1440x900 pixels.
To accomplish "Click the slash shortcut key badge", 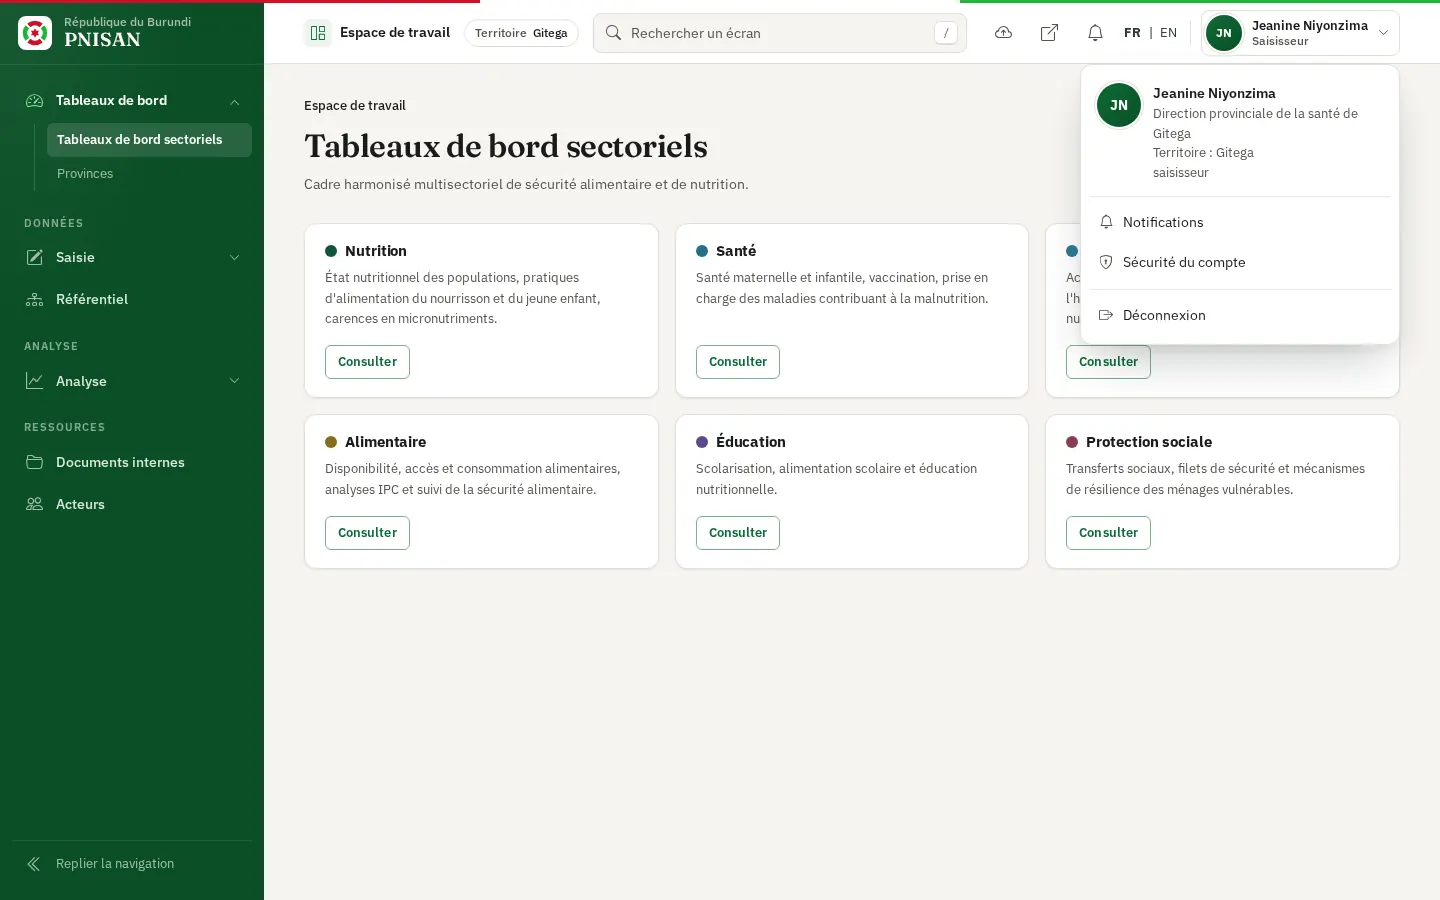I will (946, 33).
